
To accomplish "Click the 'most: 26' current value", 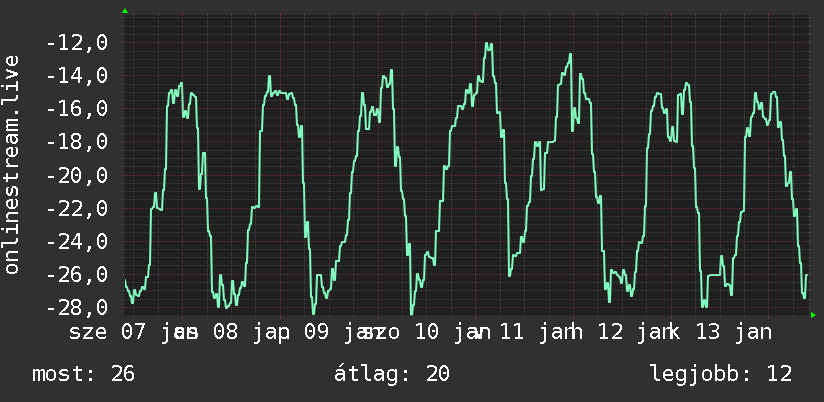I will 84,374.
